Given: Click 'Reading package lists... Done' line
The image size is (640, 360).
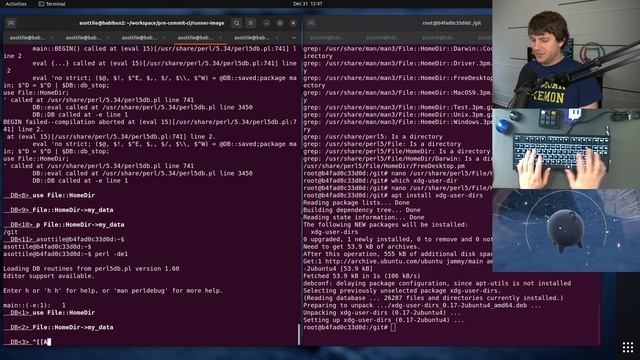Looking at the screenshot, I should 356,203.
